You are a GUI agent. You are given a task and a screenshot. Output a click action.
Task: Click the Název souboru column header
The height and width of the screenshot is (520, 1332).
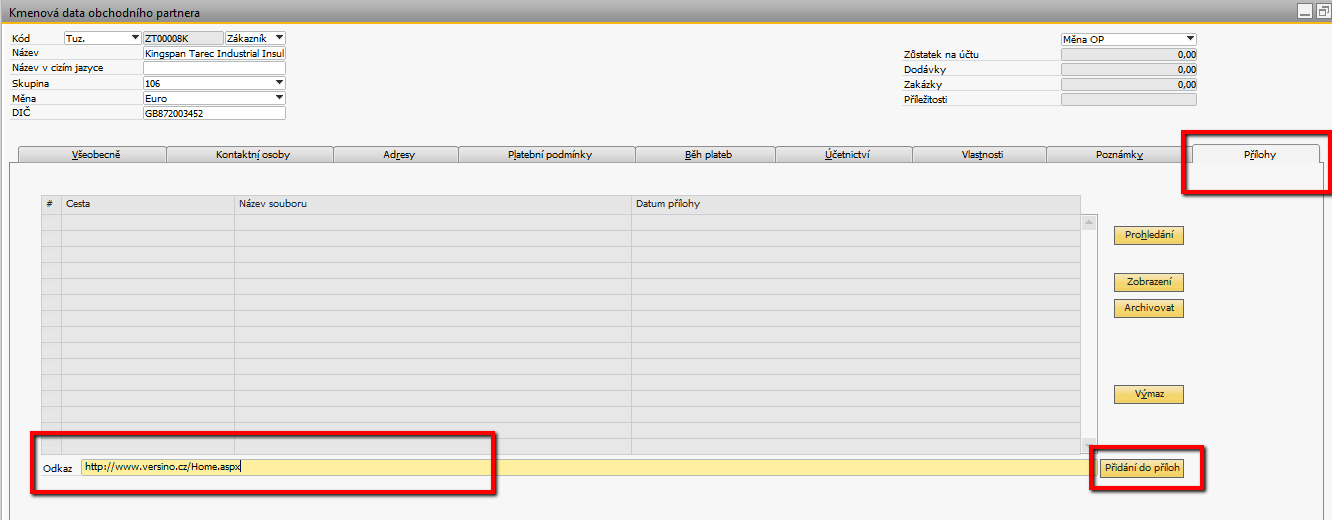pyautogui.click(x=432, y=204)
